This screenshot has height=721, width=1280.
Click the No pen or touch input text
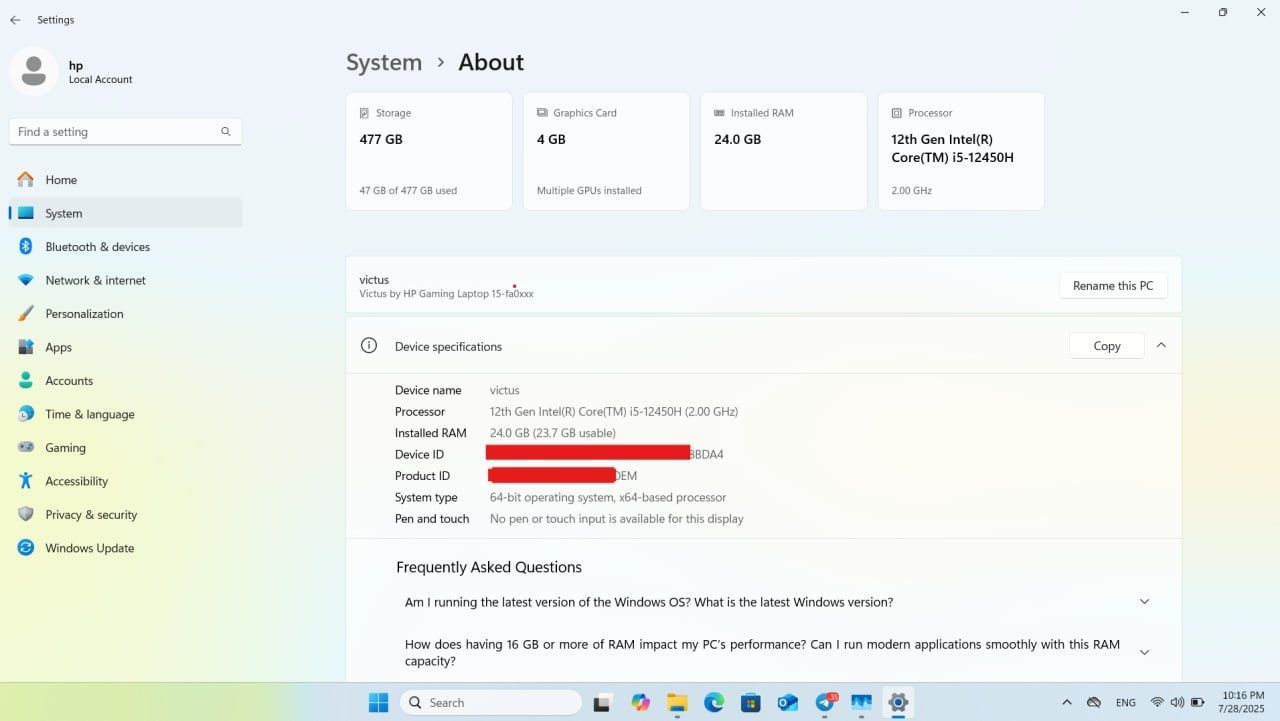click(617, 519)
